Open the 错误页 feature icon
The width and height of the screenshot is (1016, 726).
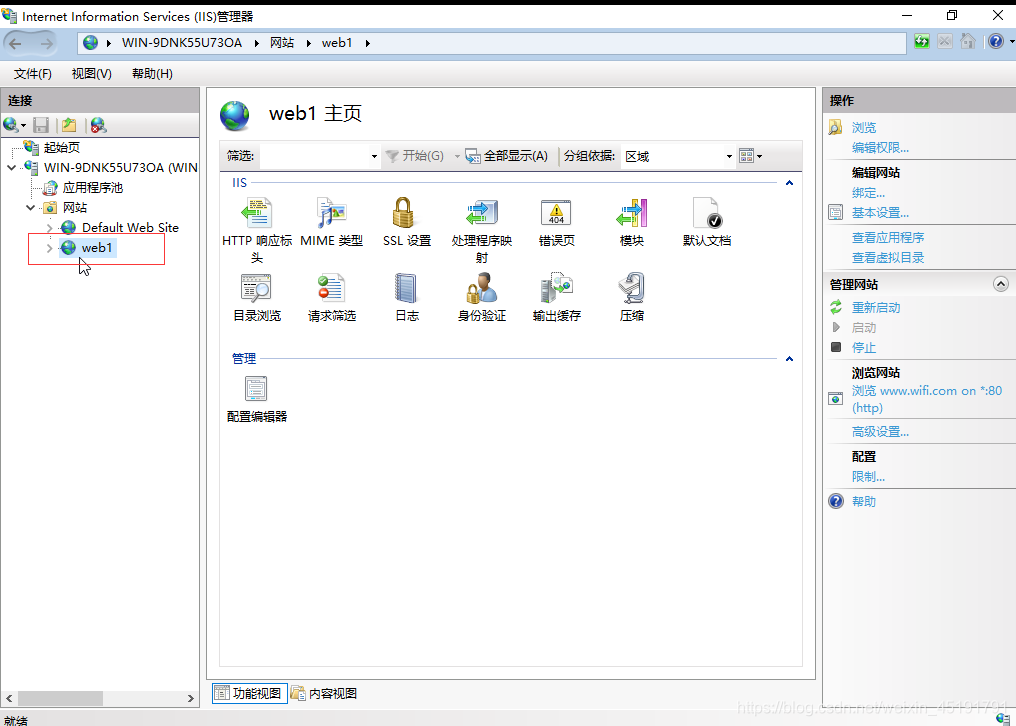(556, 213)
